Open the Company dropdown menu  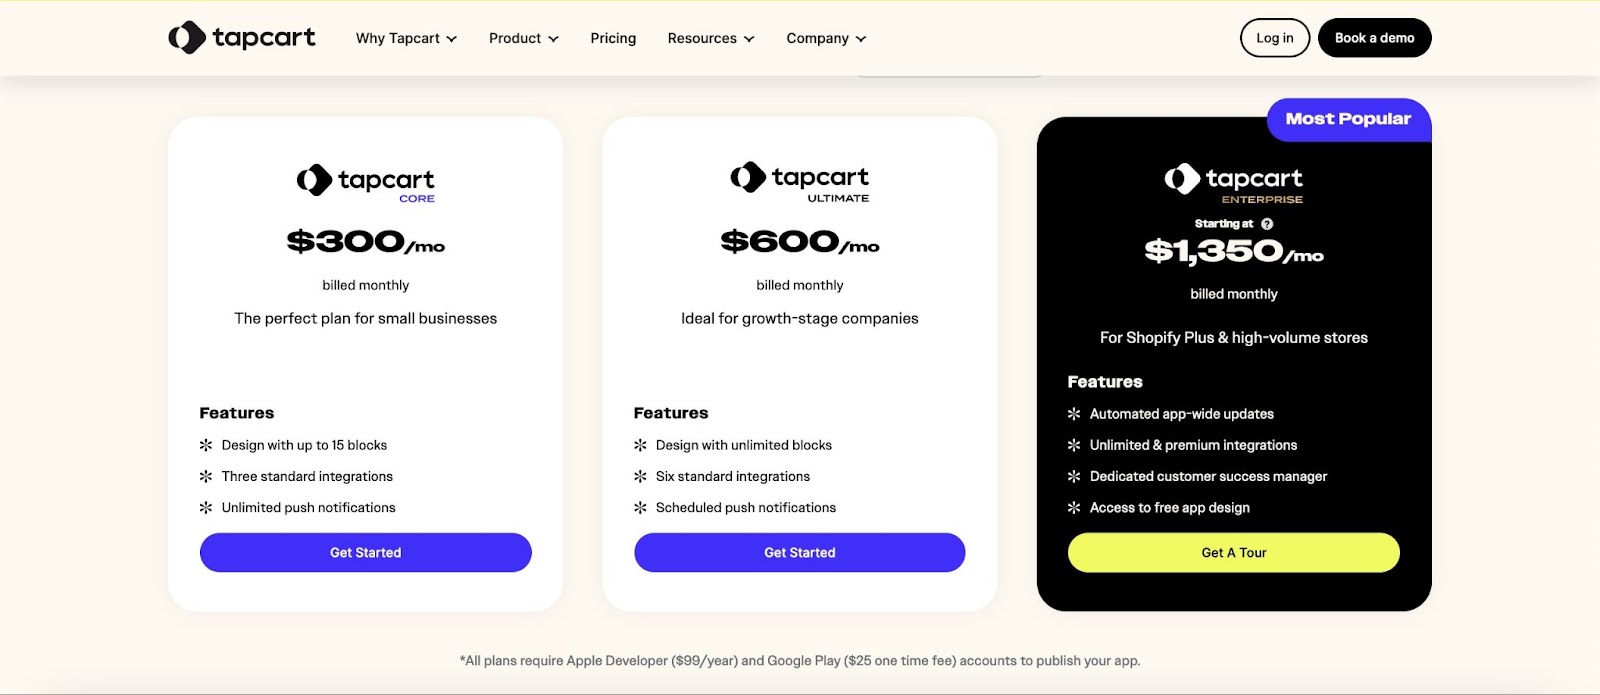click(x=826, y=38)
